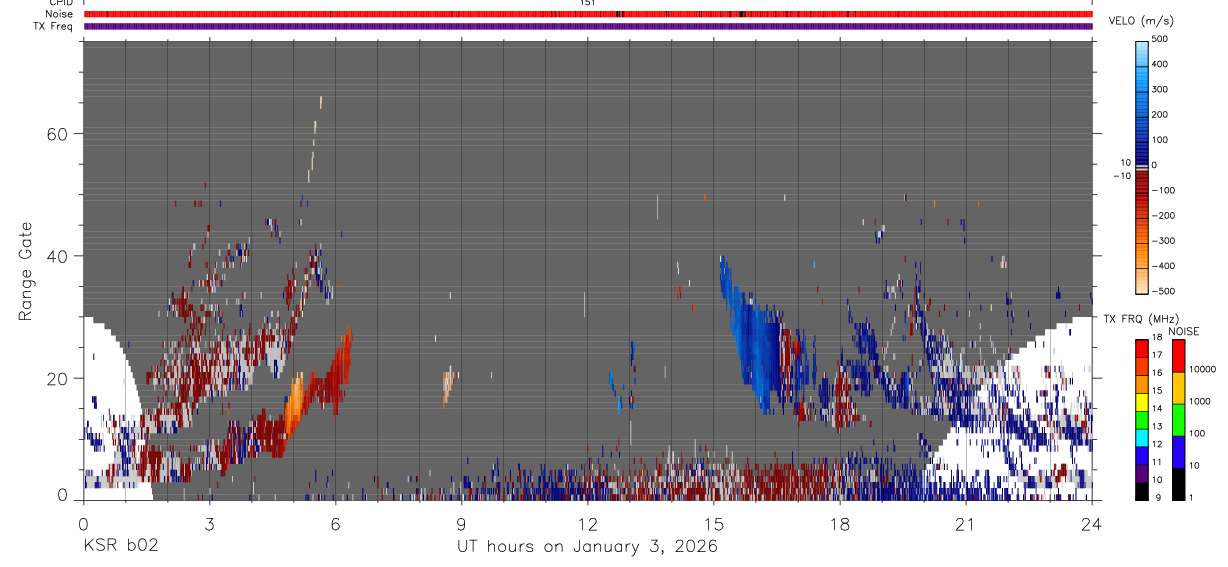Click the 3 tick on UT hours axis
The image size is (1228, 567).
[209, 524]
